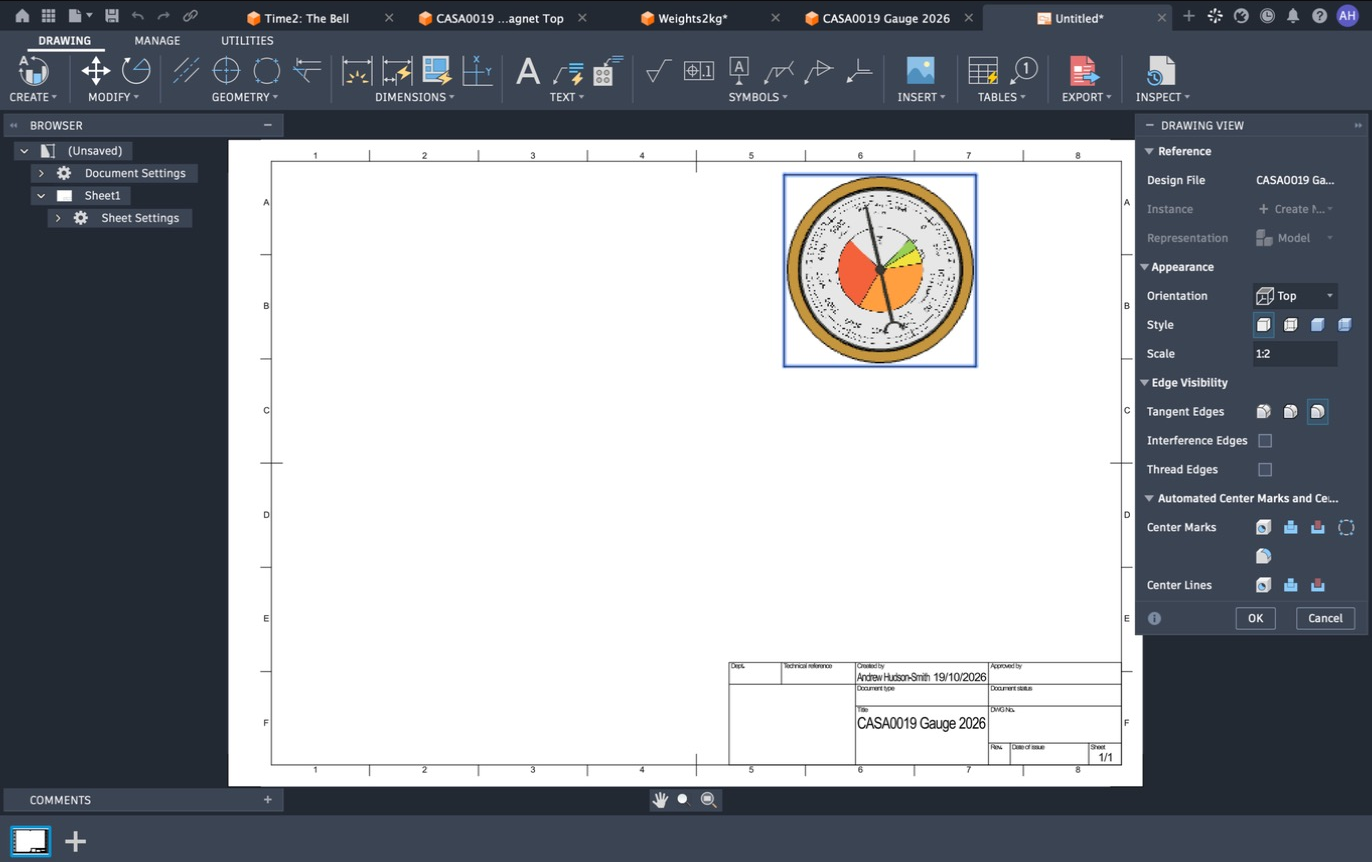Screen dimensions: 1372x862
Task: Select the gauge drawing view on sheet
Action: [x=880, y=270]
